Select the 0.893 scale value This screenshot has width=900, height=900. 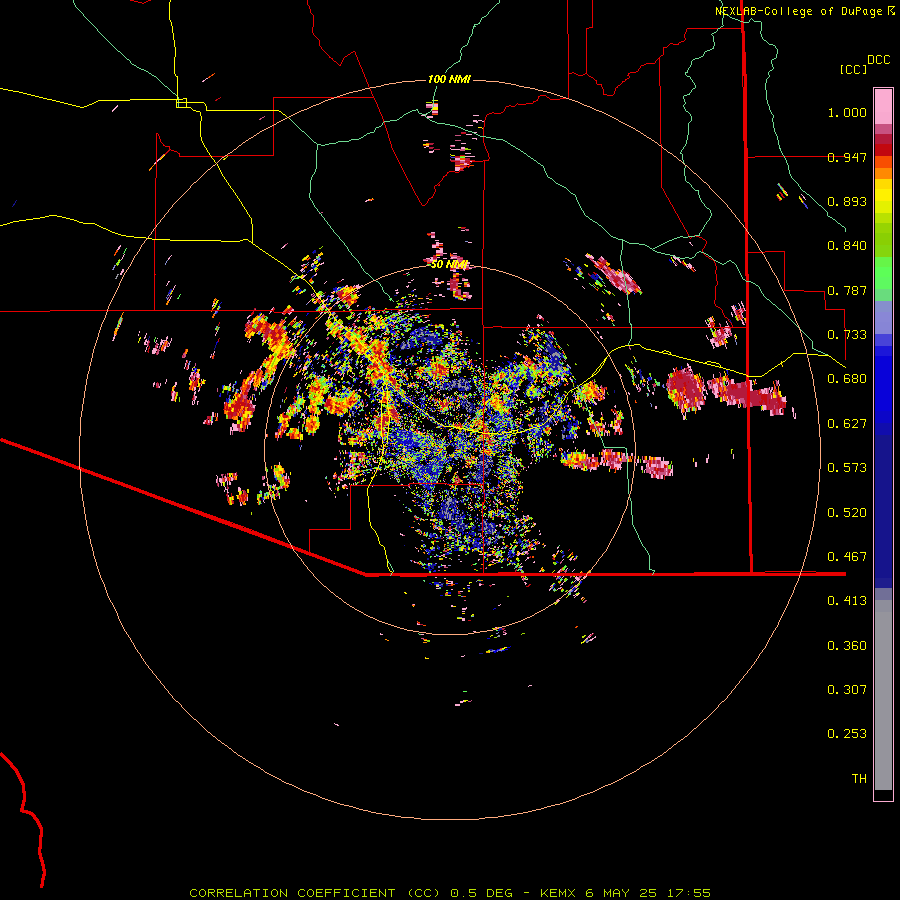click(847, 201)
